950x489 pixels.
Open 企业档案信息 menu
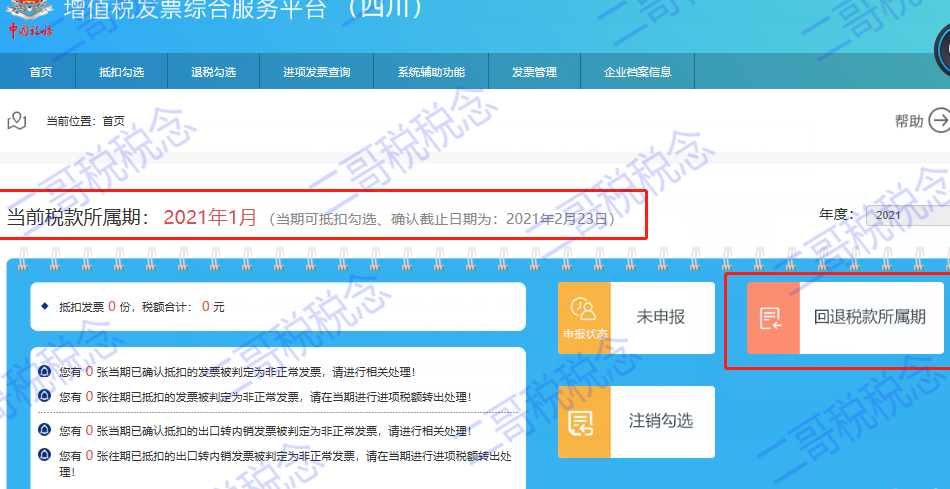click(637, 72)
